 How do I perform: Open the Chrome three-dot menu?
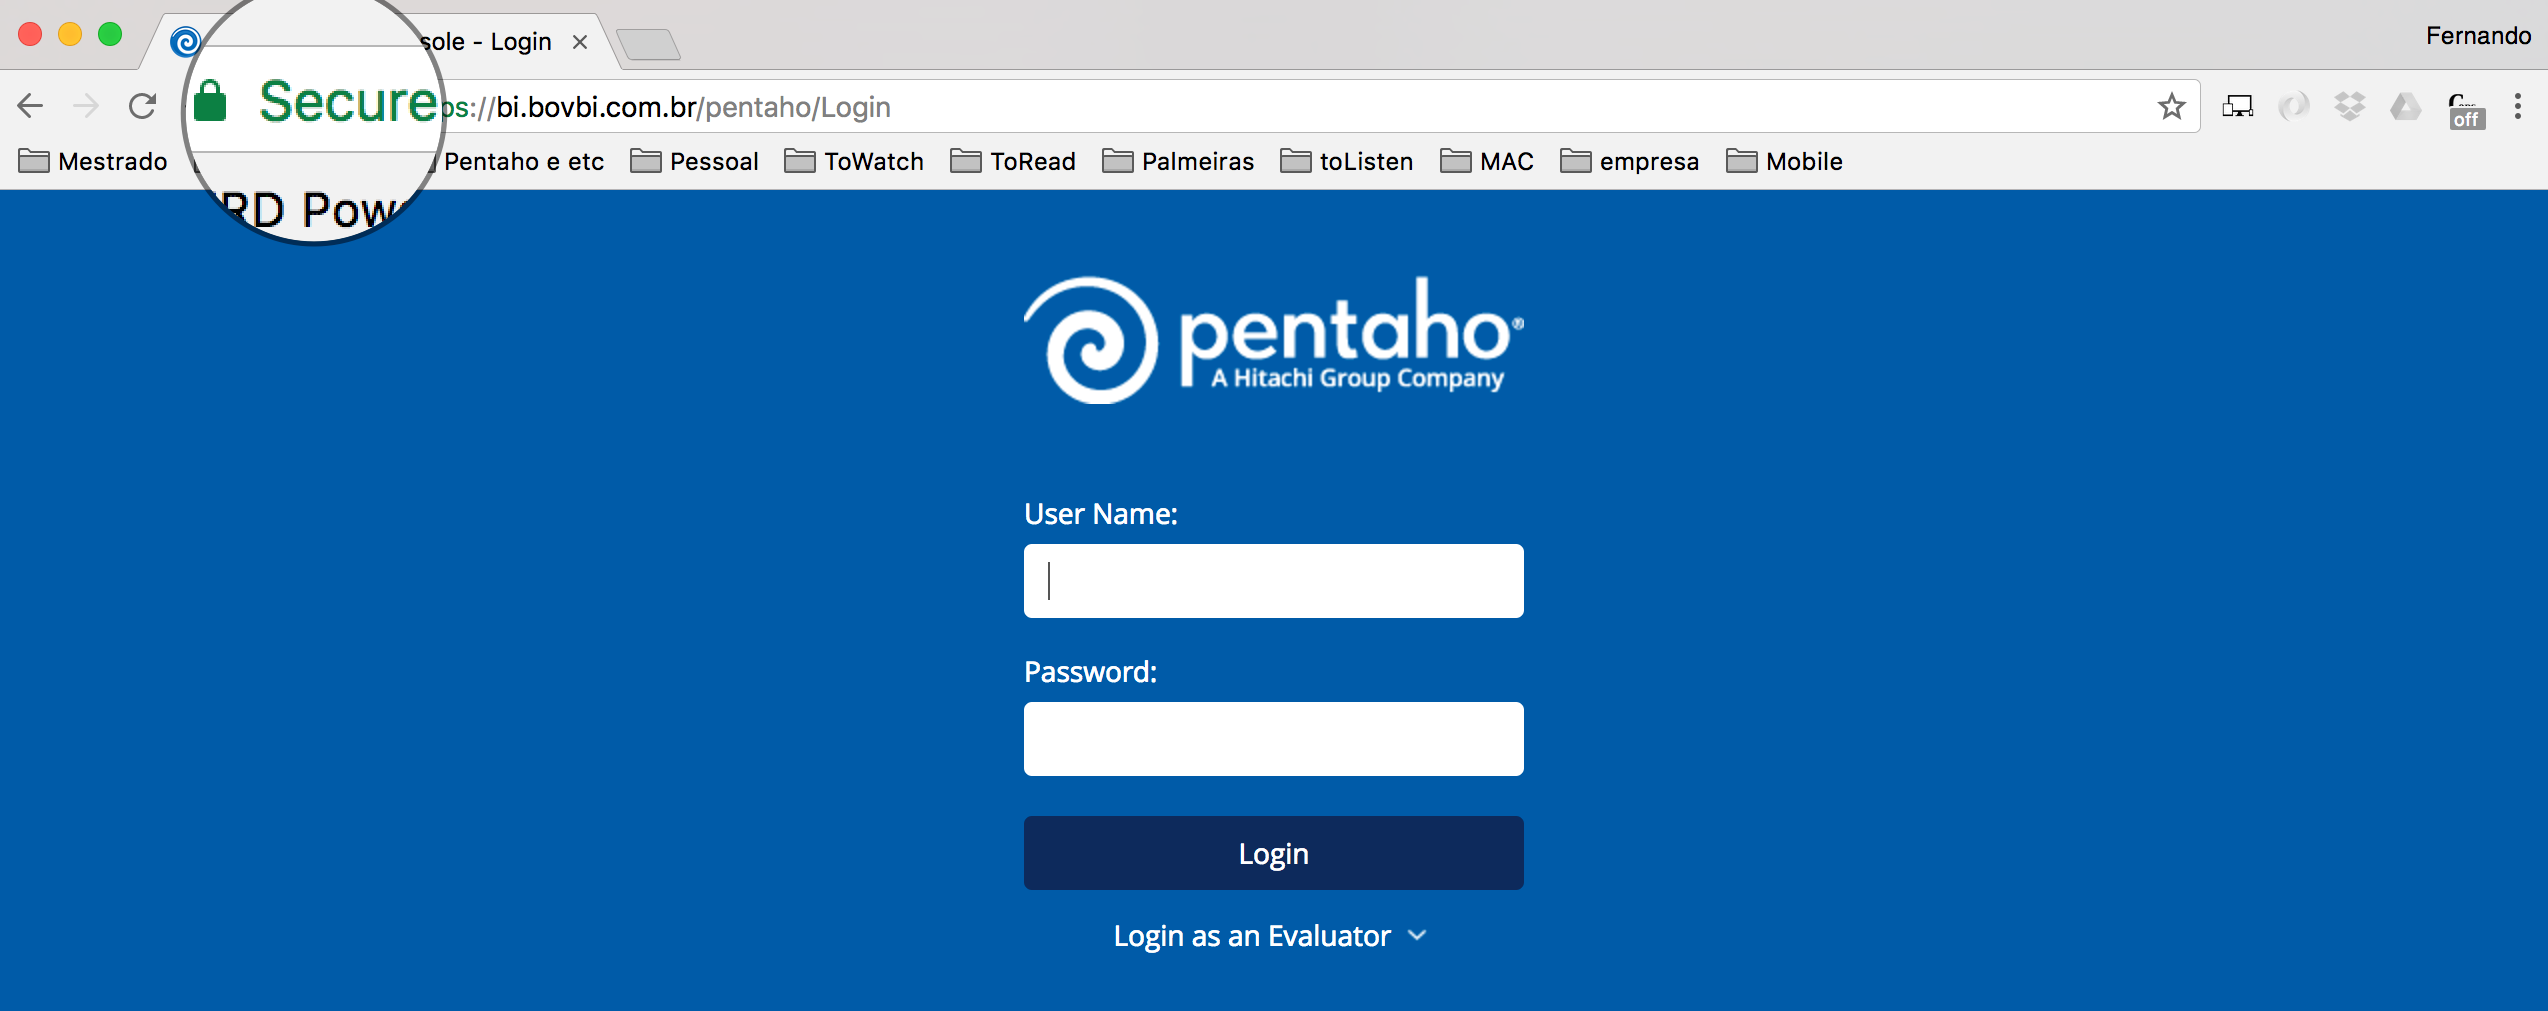click(x=2518, y=106)
